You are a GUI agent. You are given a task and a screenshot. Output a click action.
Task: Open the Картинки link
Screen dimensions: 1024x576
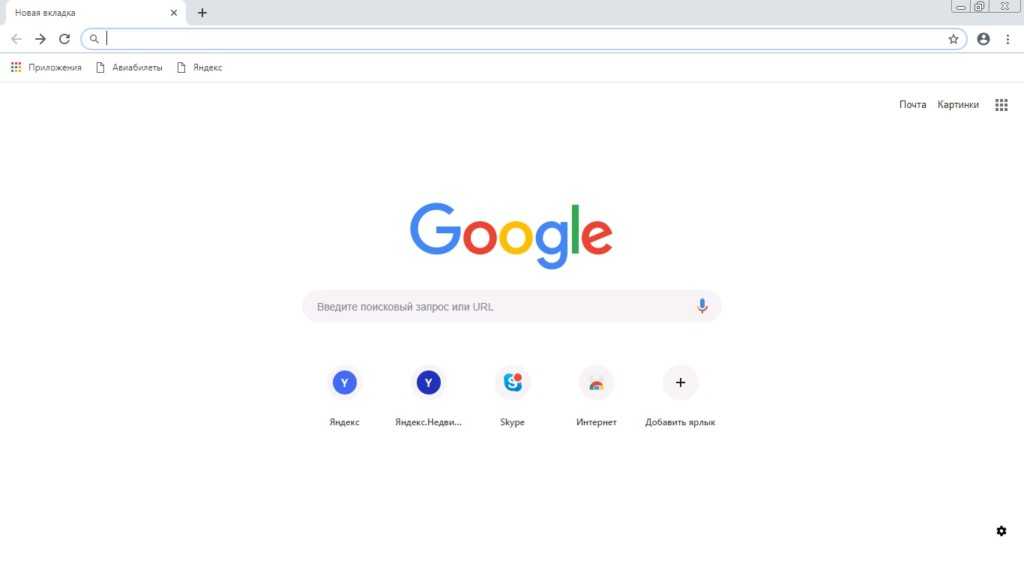point(958,104)
